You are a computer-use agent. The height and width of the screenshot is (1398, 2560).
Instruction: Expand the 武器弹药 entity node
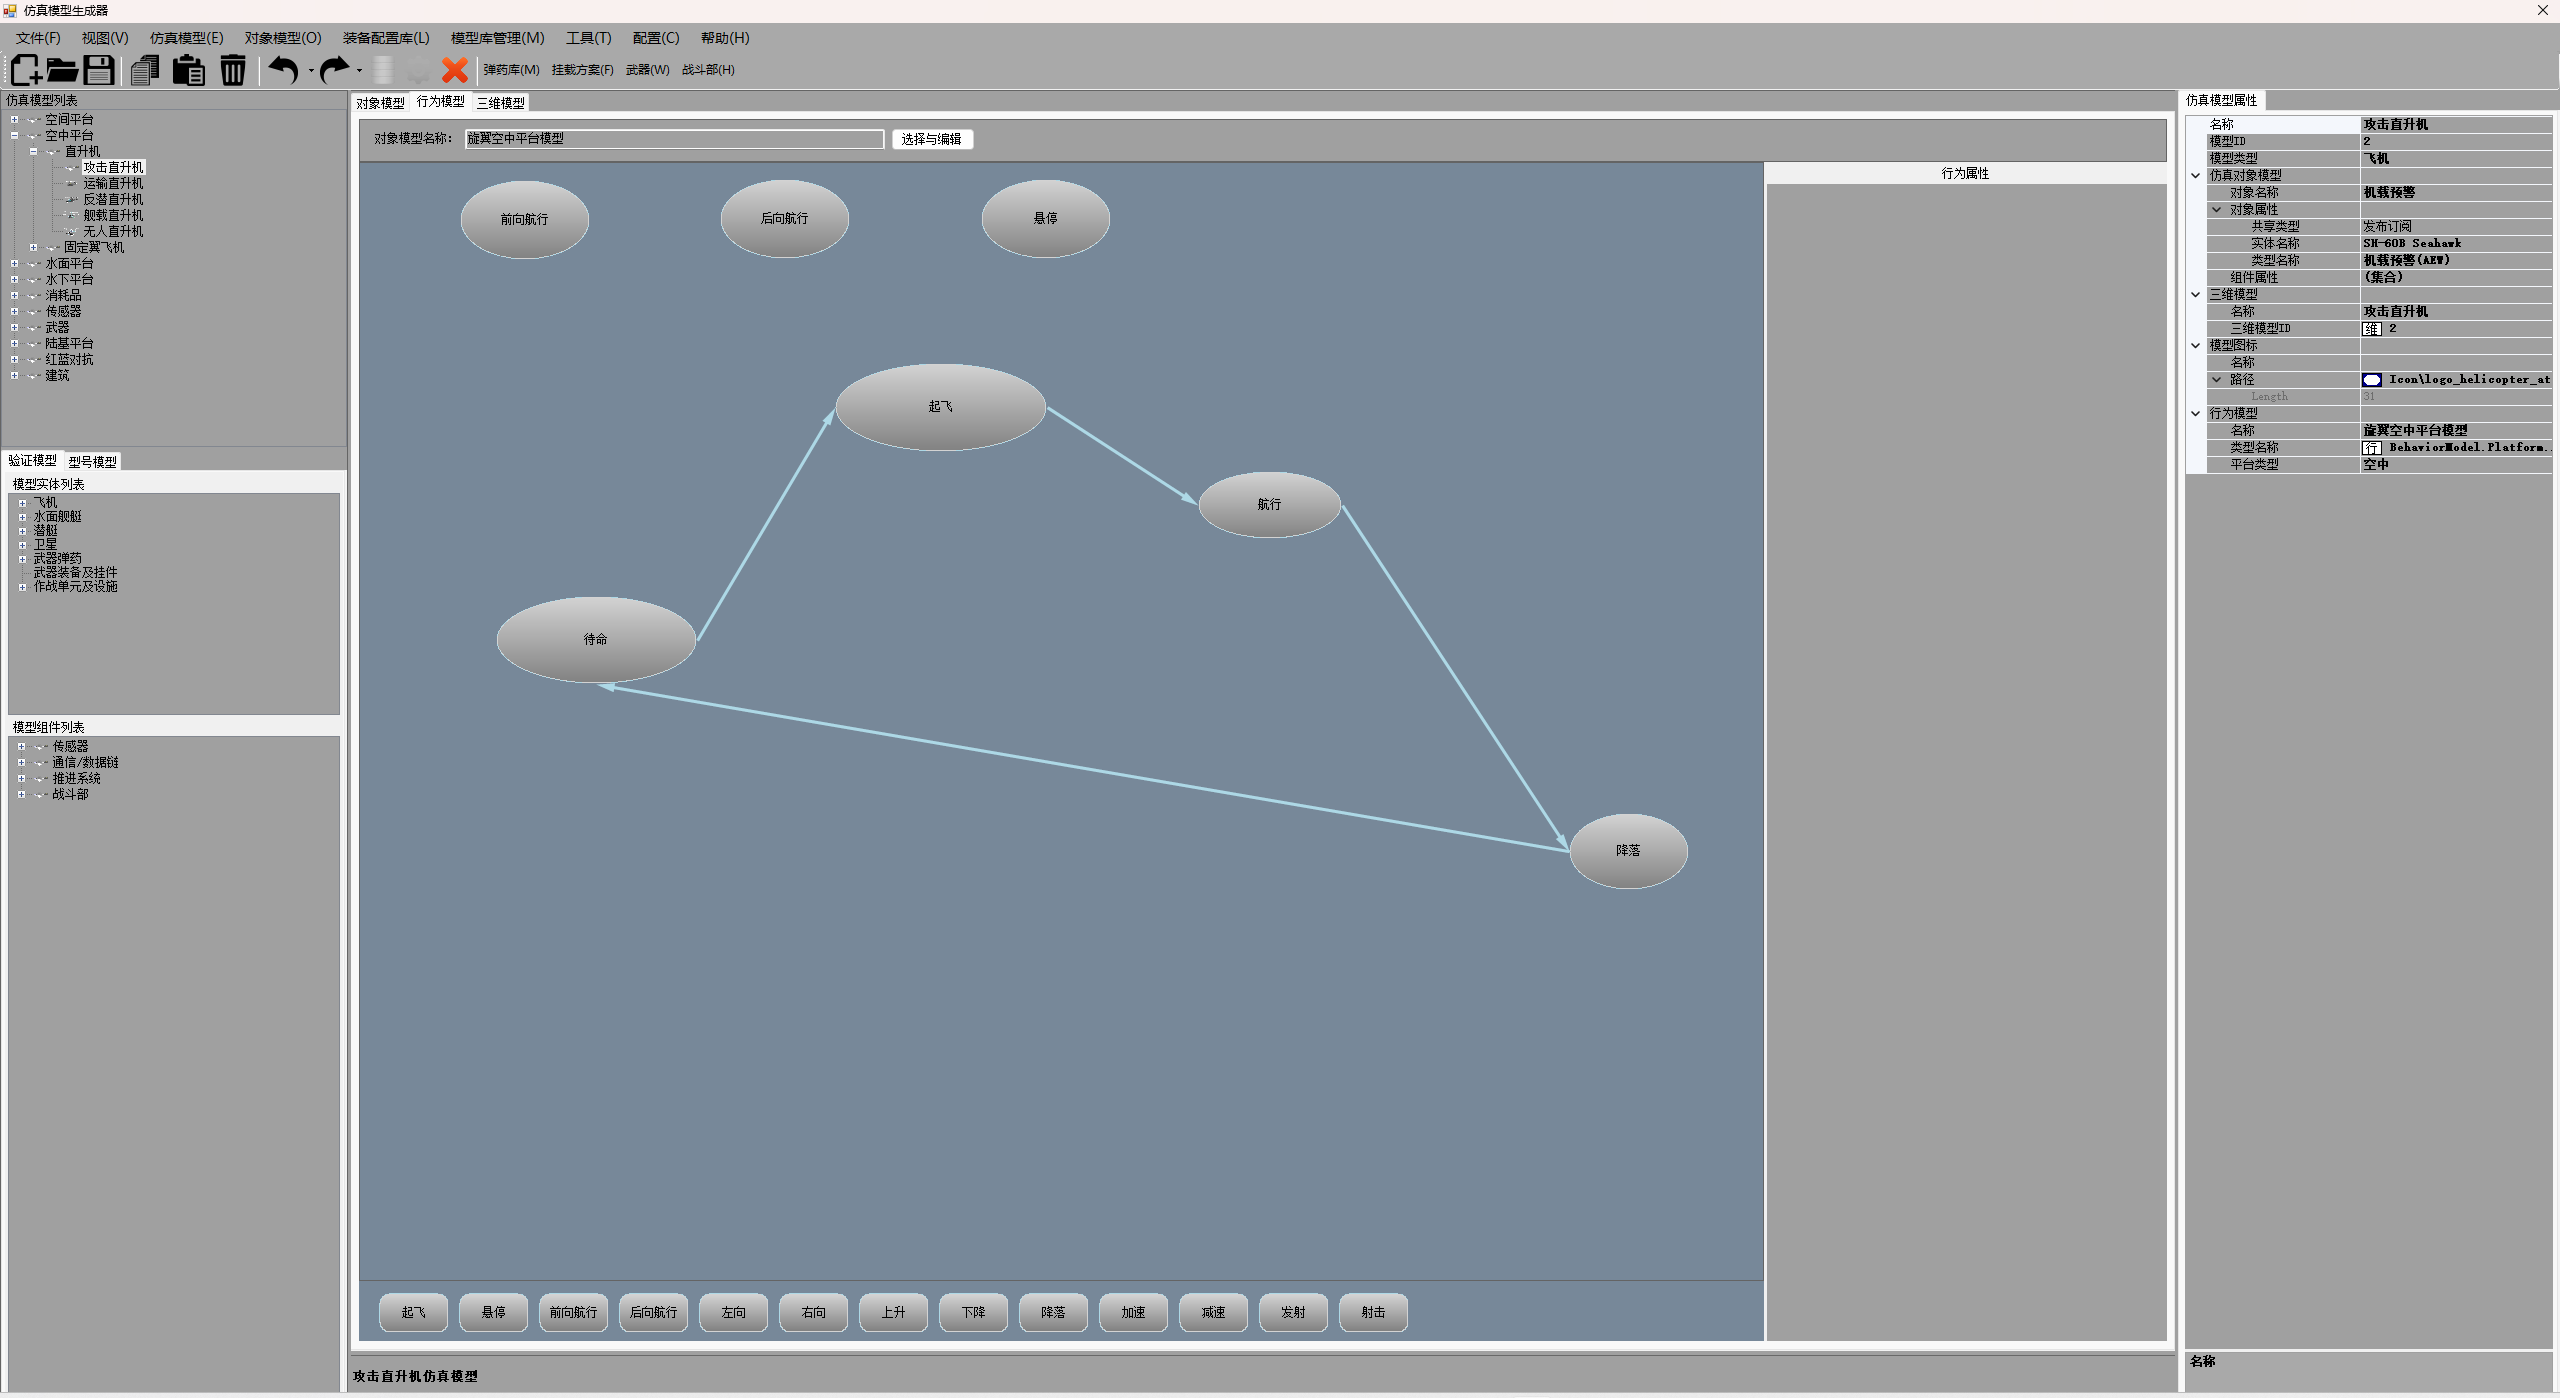click(22, 560)
